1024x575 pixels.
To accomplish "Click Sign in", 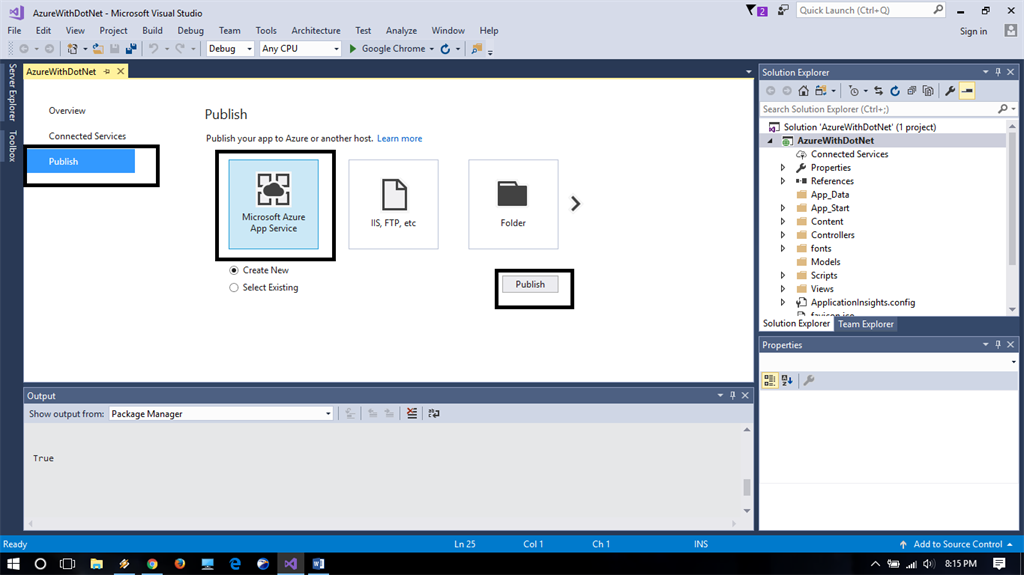I will click(x=974, y=31).
